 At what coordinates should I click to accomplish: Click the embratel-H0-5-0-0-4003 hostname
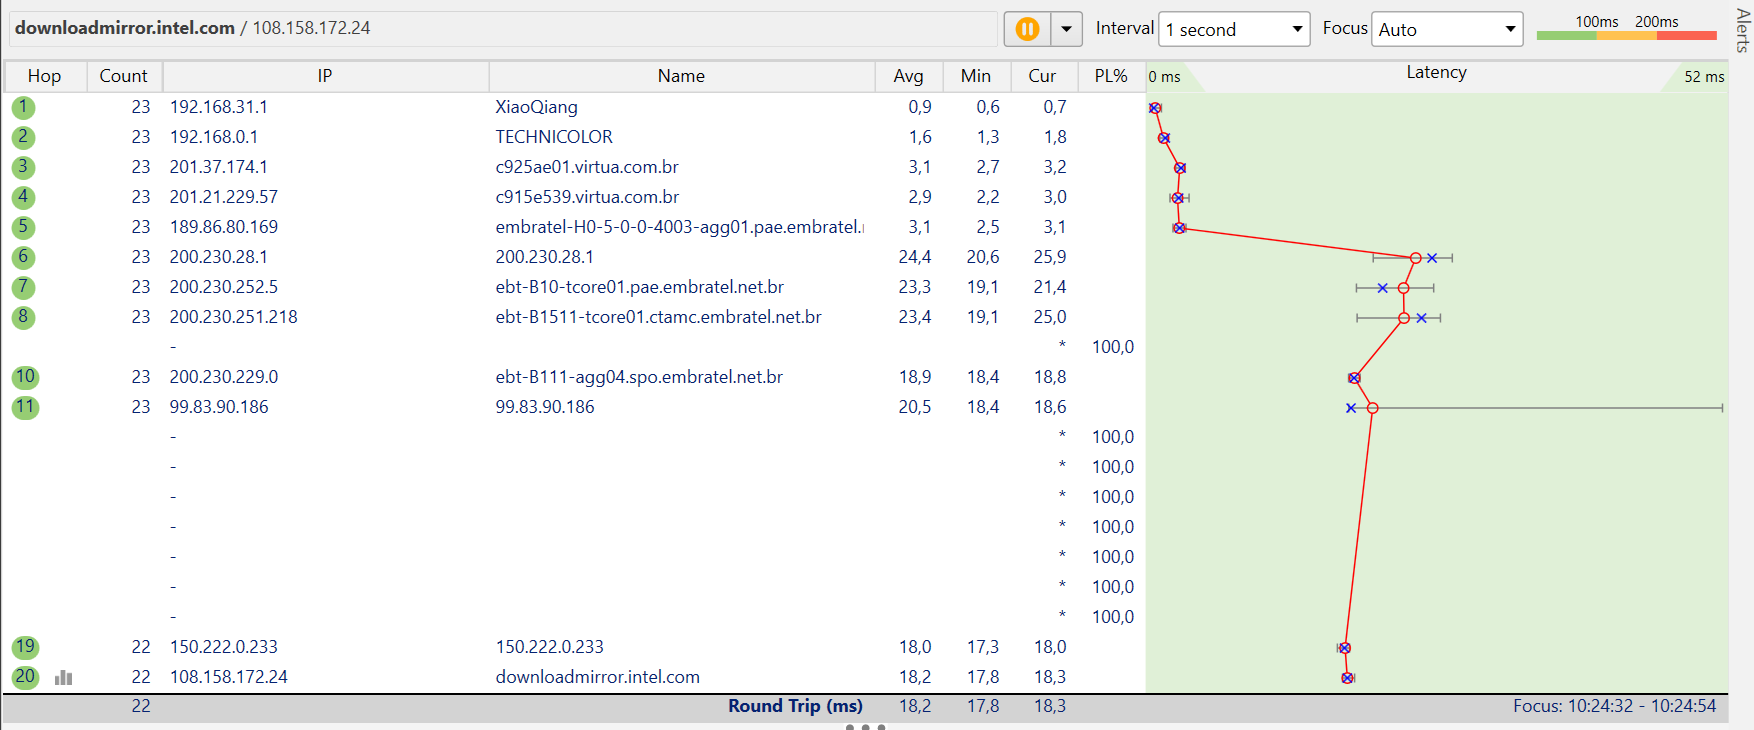tap(679, 227)
